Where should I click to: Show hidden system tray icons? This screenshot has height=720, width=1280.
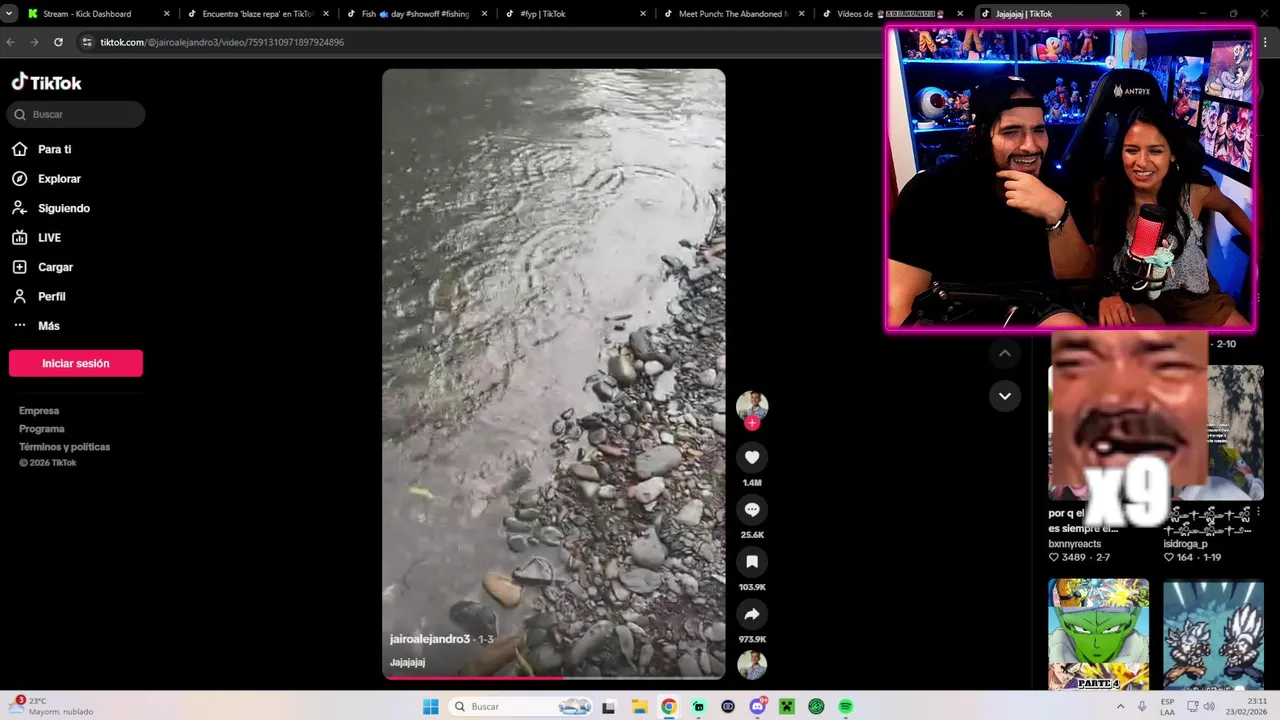pos(1120,706)
